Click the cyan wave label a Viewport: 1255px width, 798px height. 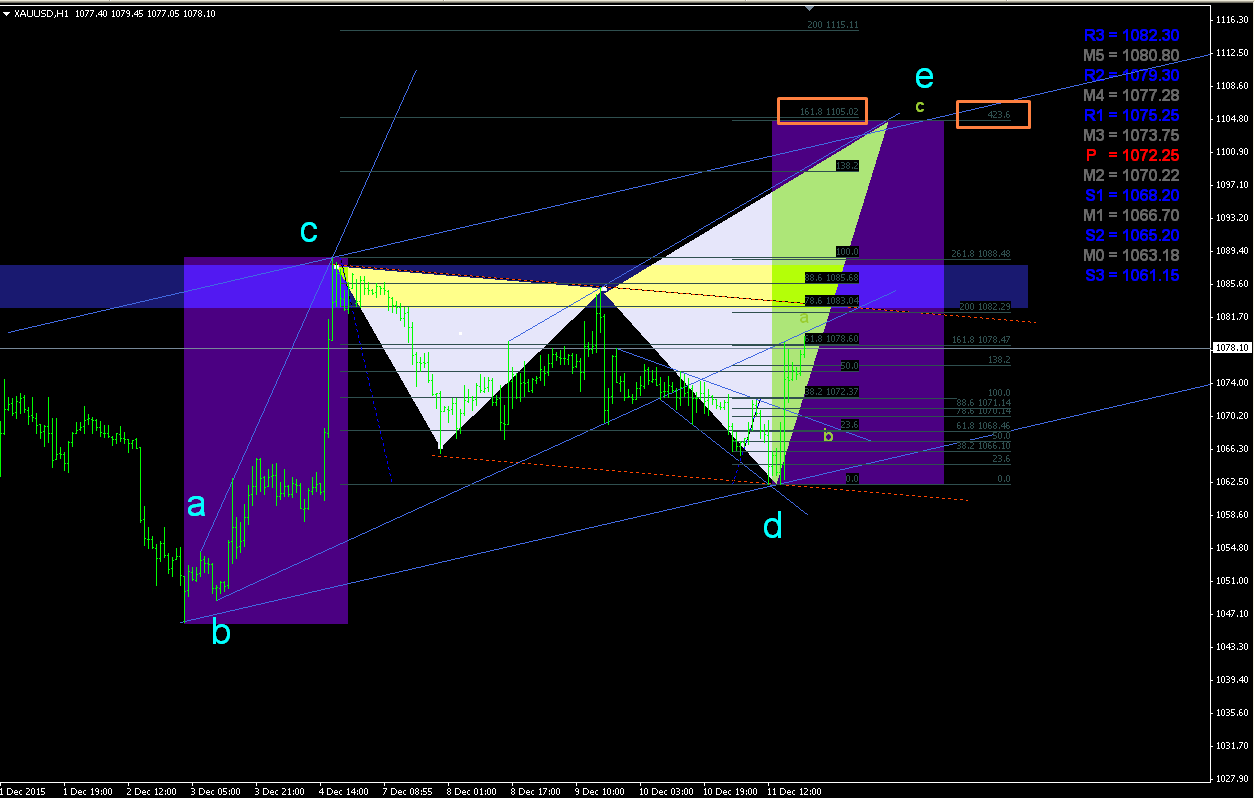click(196, 506)
